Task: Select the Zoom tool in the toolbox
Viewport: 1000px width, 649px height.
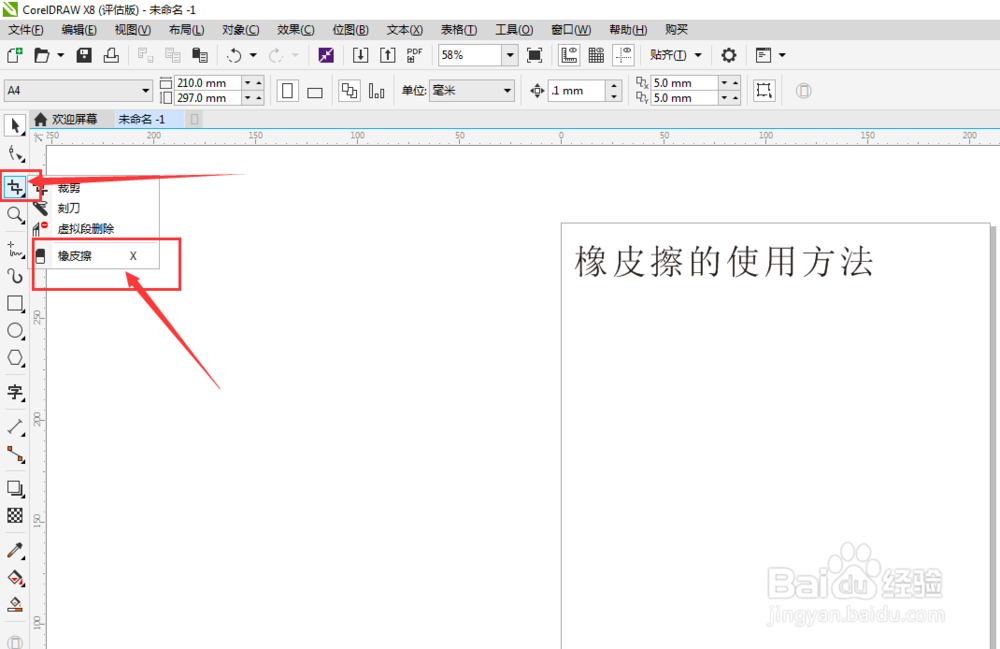Action: point(15,215)
